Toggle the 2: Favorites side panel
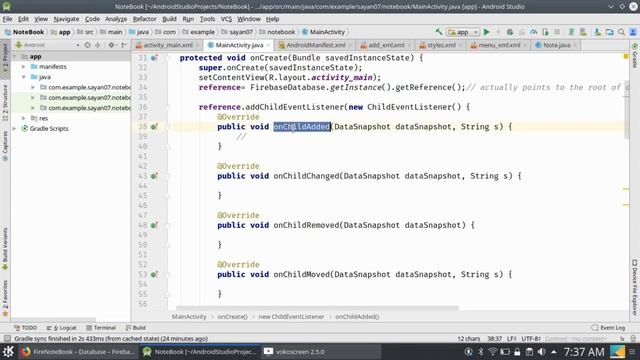 [x=5, y=298]
